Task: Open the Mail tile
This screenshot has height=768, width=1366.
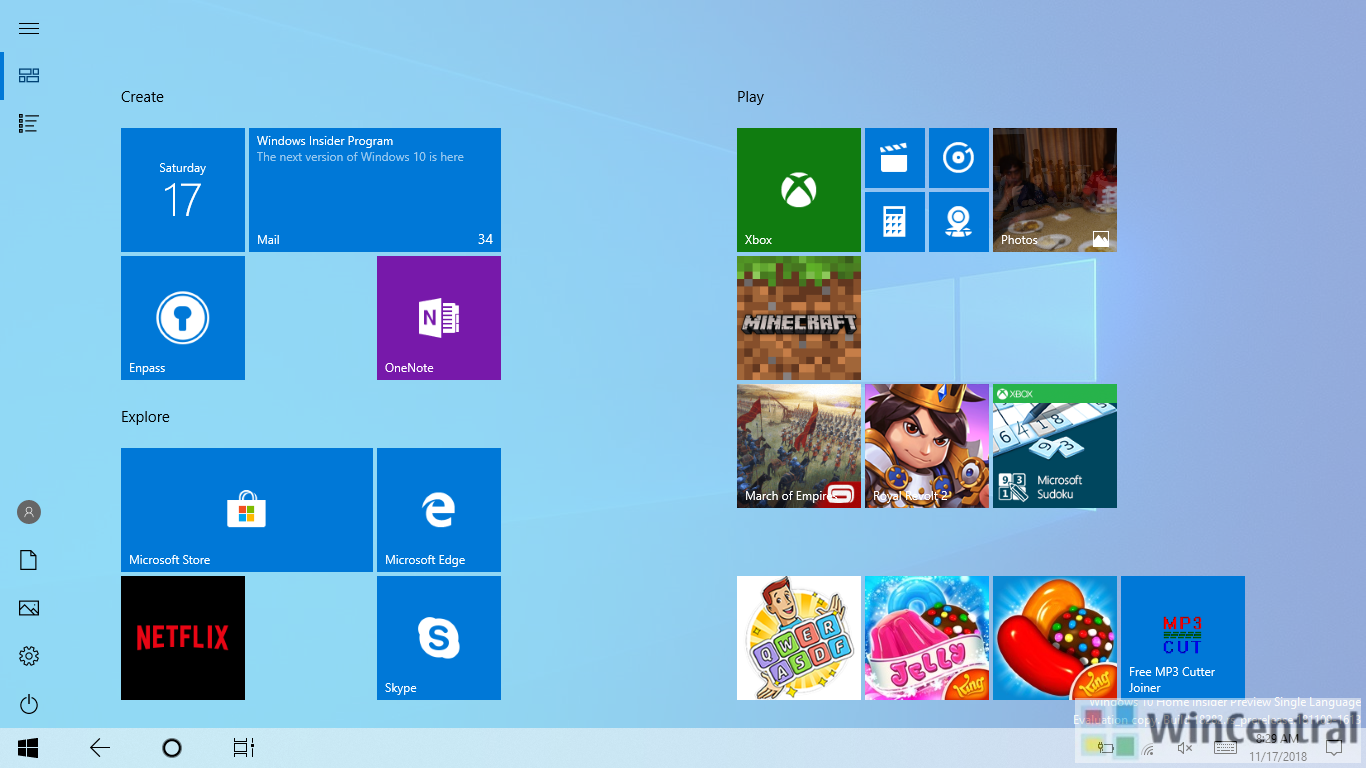Action: (x=375, y=190)
